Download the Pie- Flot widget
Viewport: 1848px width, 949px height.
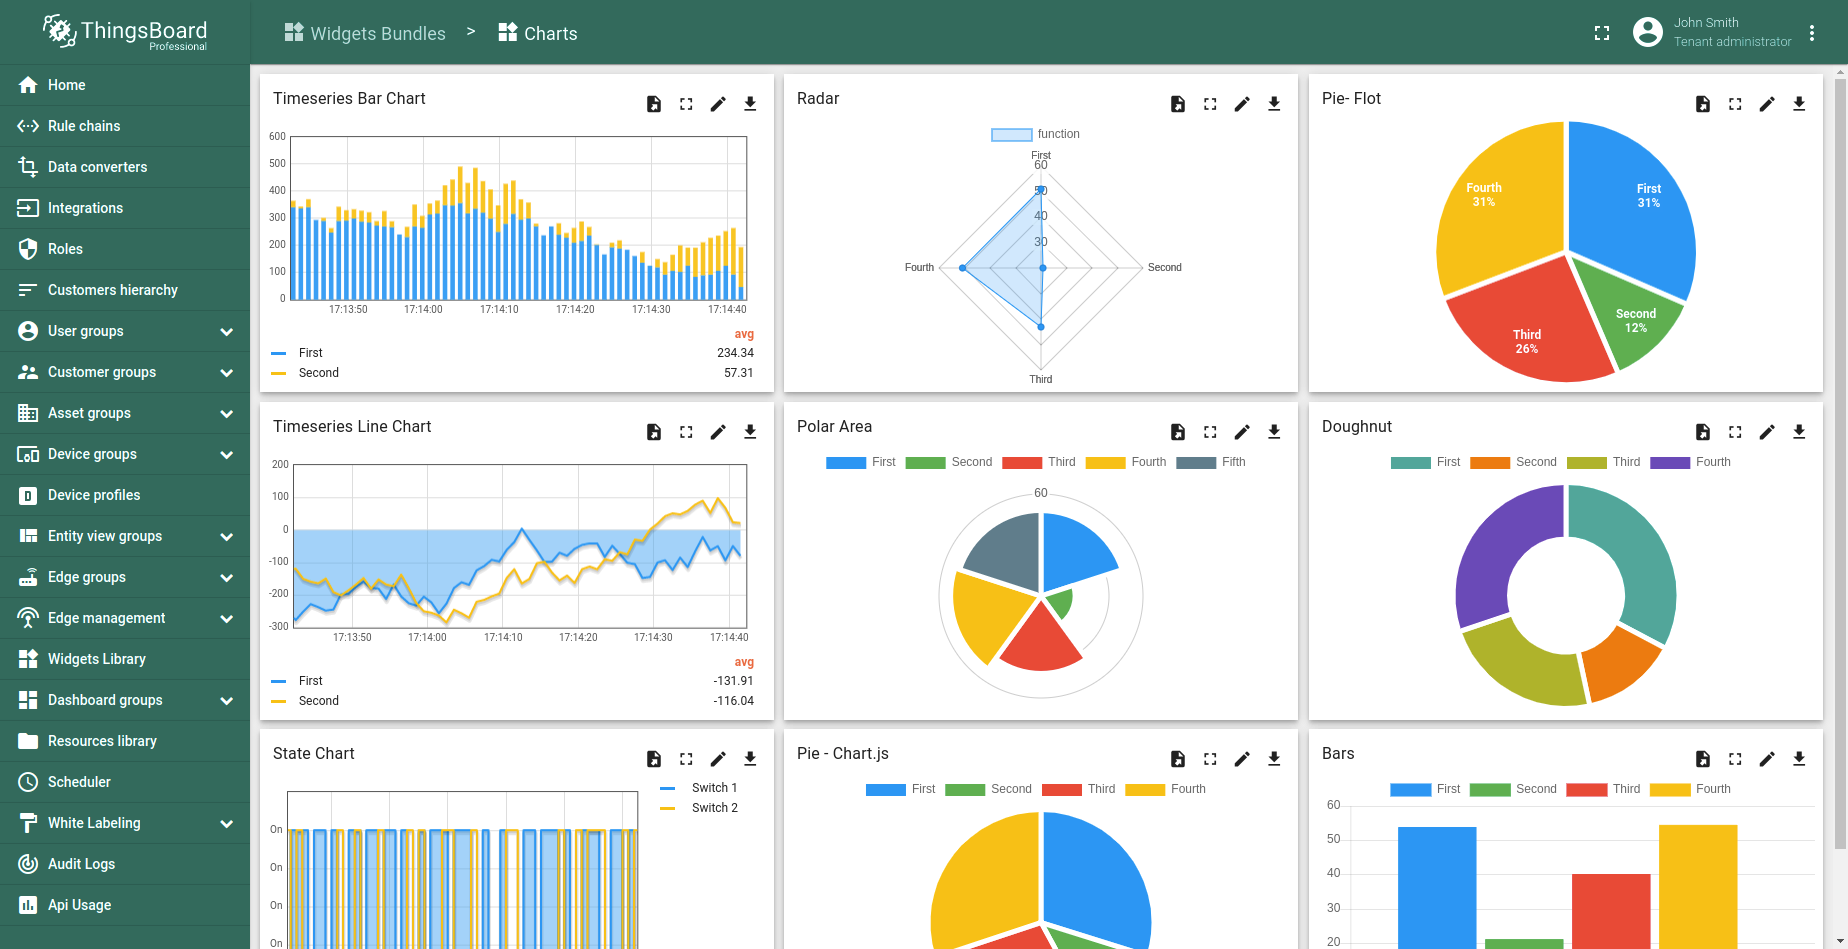(x=1799, y=104)
